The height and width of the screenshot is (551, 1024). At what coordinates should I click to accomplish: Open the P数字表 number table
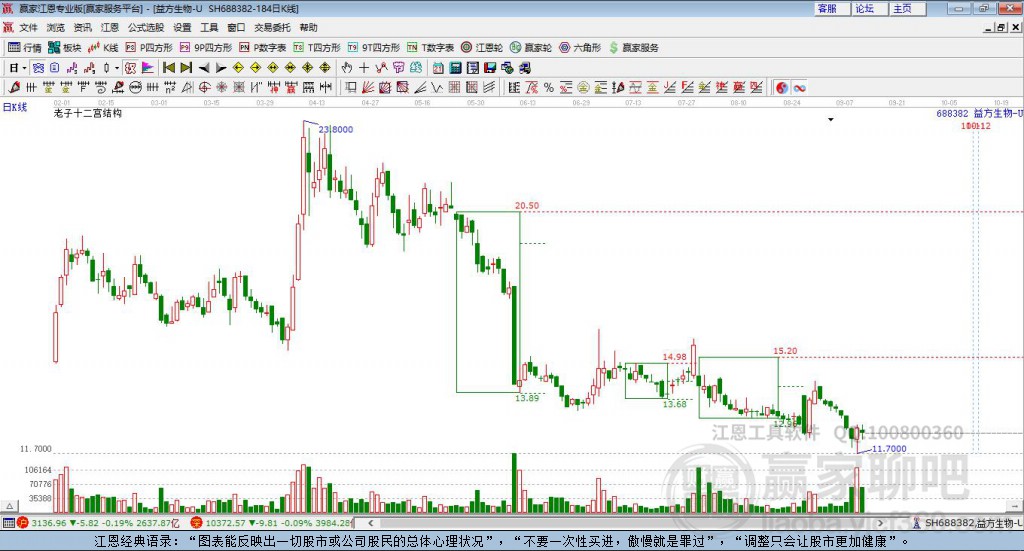click(263, 48)
